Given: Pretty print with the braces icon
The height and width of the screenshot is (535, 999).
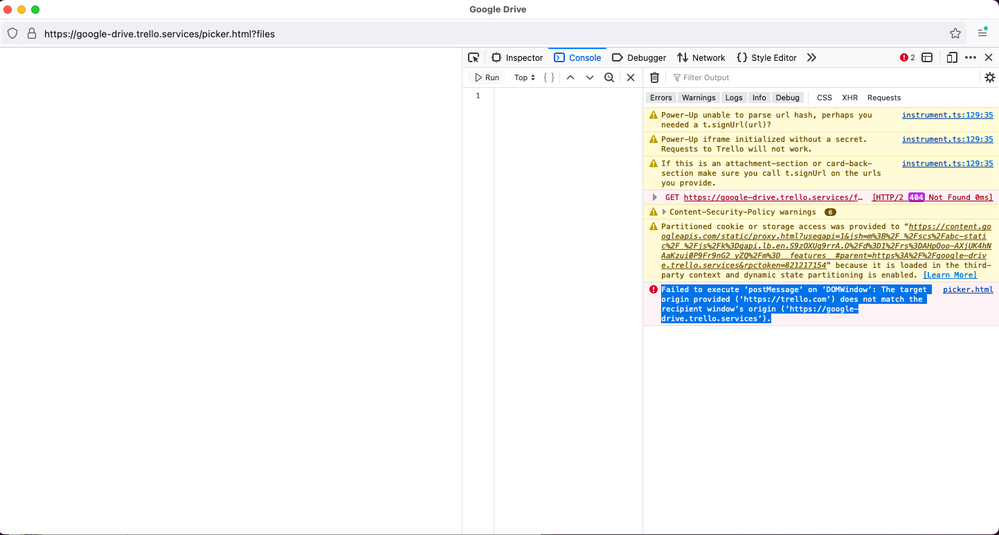Looking at the screenshot, I should [549, 78].
